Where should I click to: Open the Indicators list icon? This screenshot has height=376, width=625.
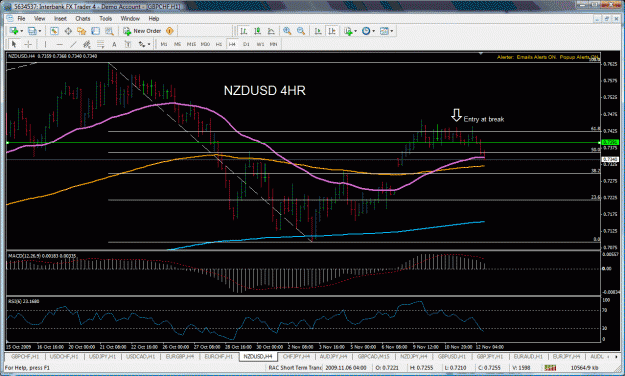[348, 31]
